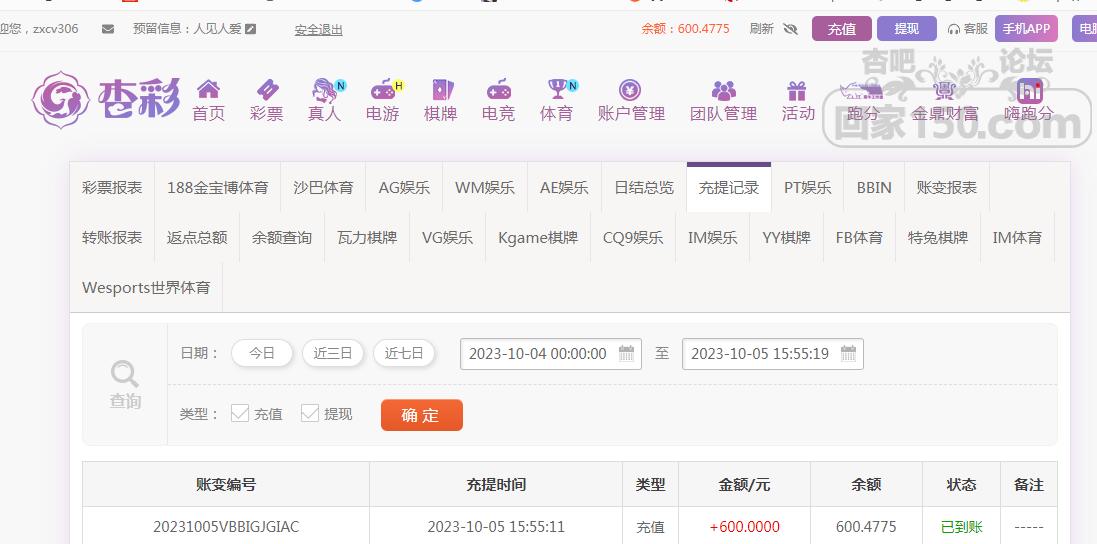The width and height of the screenshot is (1097, 544).
Task: Open the mail envelope icon near username
Action: pyautogui.click(x=108, y=29)
